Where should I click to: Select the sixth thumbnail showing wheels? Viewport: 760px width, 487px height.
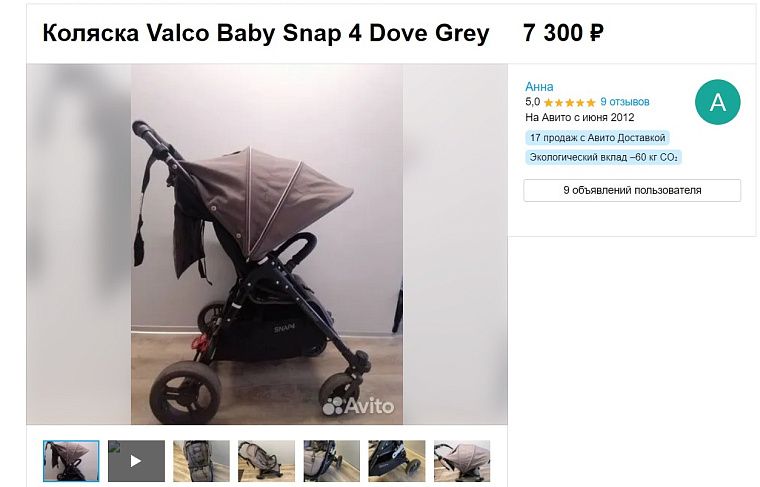coord(396,461)
